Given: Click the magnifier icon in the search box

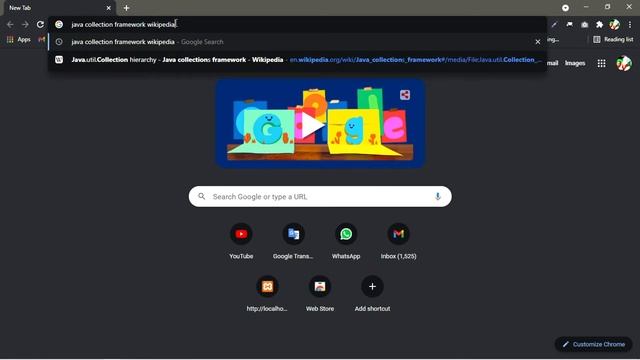Looking at the screenshot, I should [x=202, y=197].
